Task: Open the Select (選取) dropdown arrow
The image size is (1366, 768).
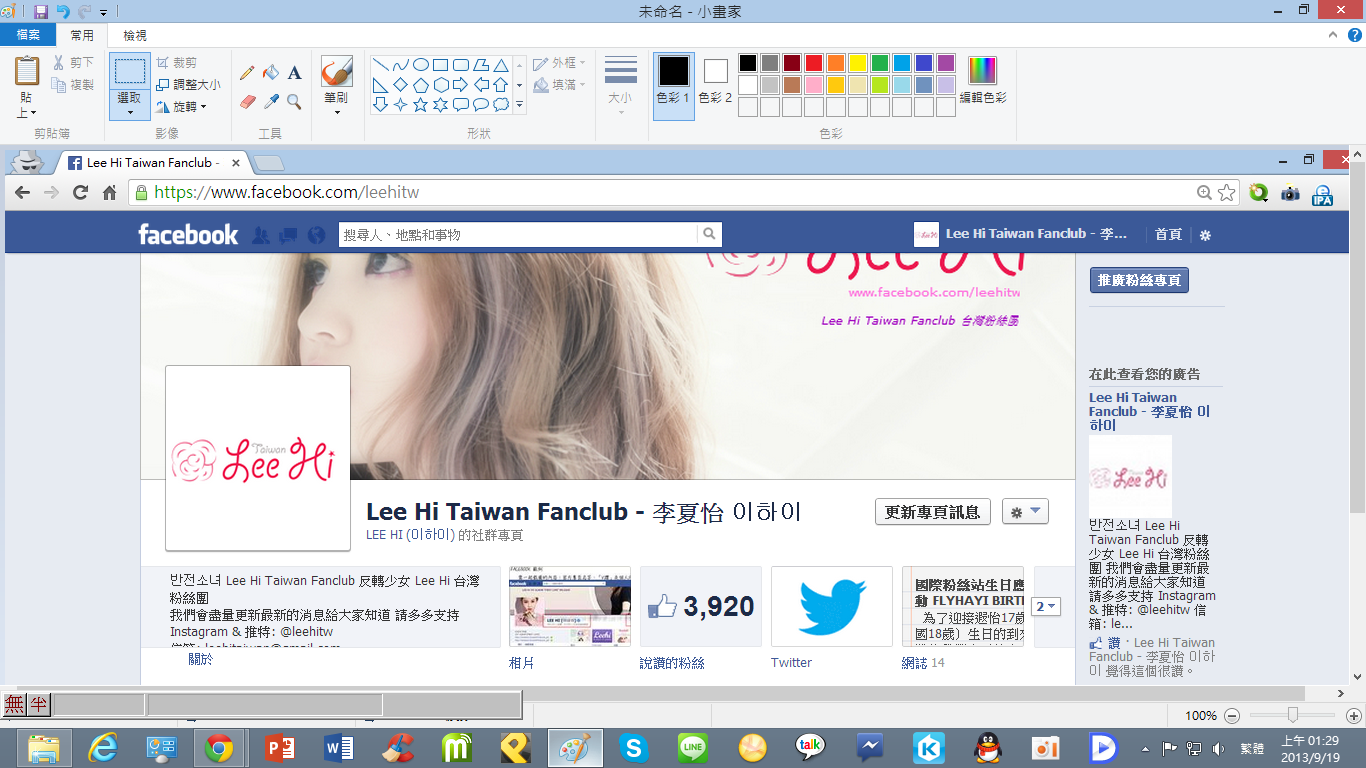Action: pyautogui.click(x=130, y=111)
